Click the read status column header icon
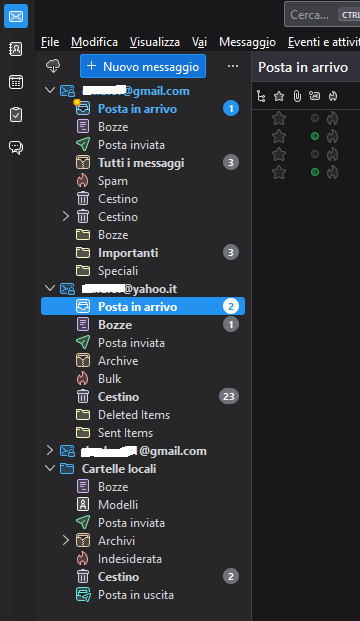The width and height of the screenshot is (360, 621). click(315, 96)
